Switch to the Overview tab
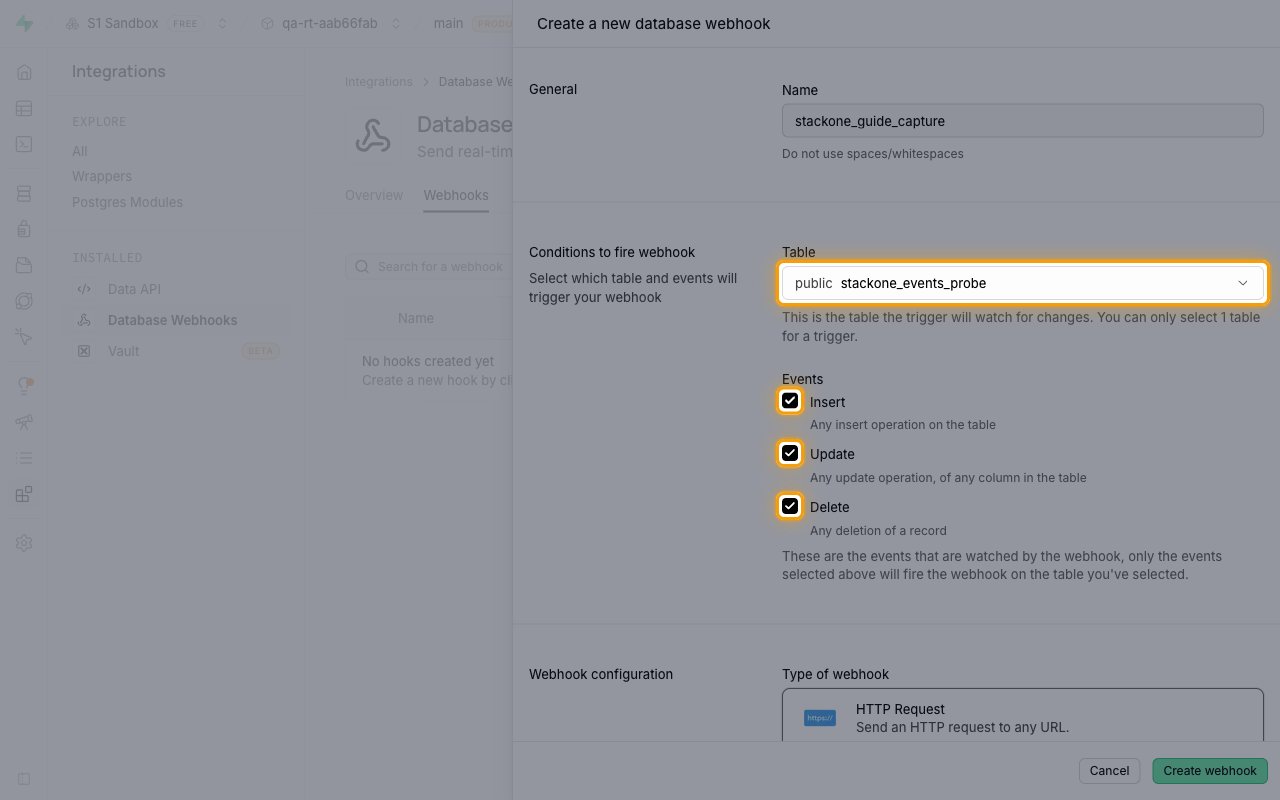1280x800 pixels. point(374,195)
